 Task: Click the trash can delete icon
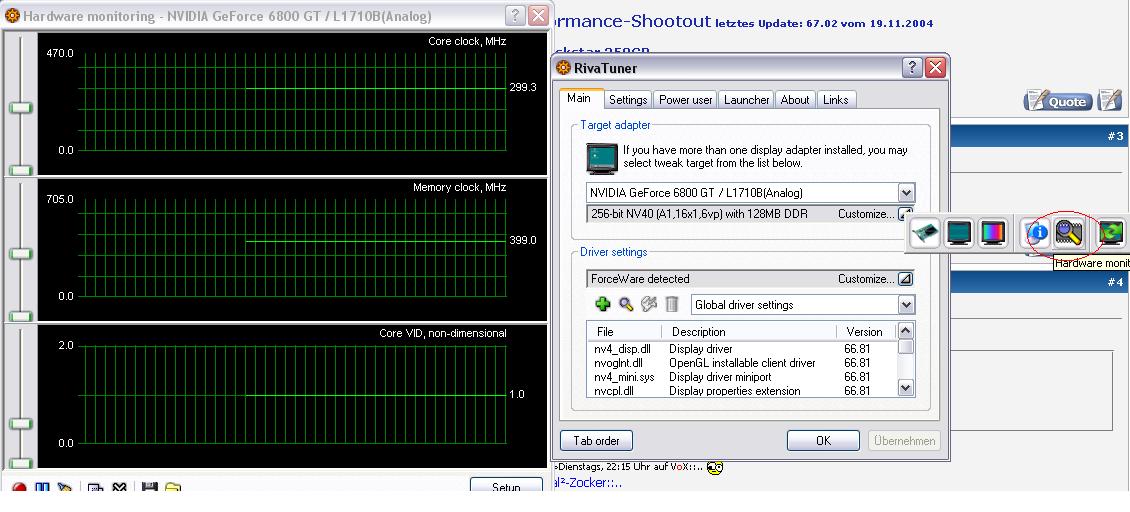point(672,304)
